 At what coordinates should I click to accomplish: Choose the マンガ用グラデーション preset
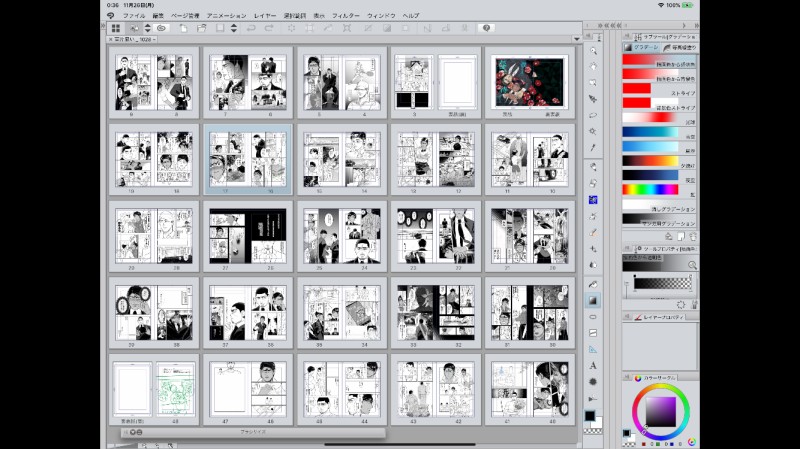(659, 219)
